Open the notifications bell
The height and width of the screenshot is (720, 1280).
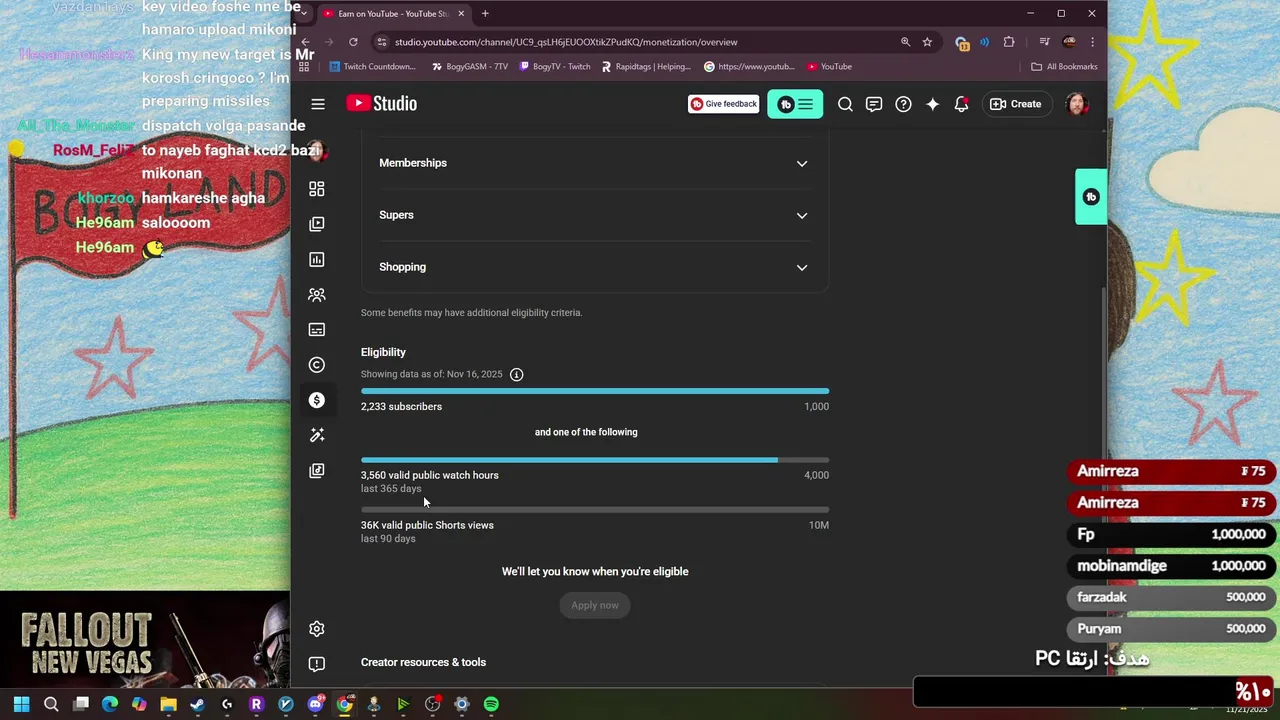961,104
